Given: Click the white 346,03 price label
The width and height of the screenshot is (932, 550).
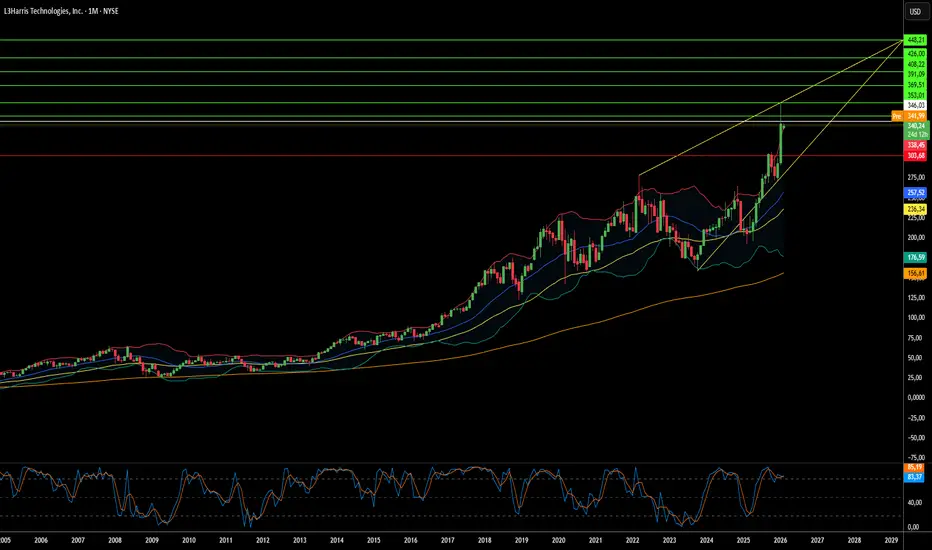Looking at the screenshot, I should click(x=914, y=104).
